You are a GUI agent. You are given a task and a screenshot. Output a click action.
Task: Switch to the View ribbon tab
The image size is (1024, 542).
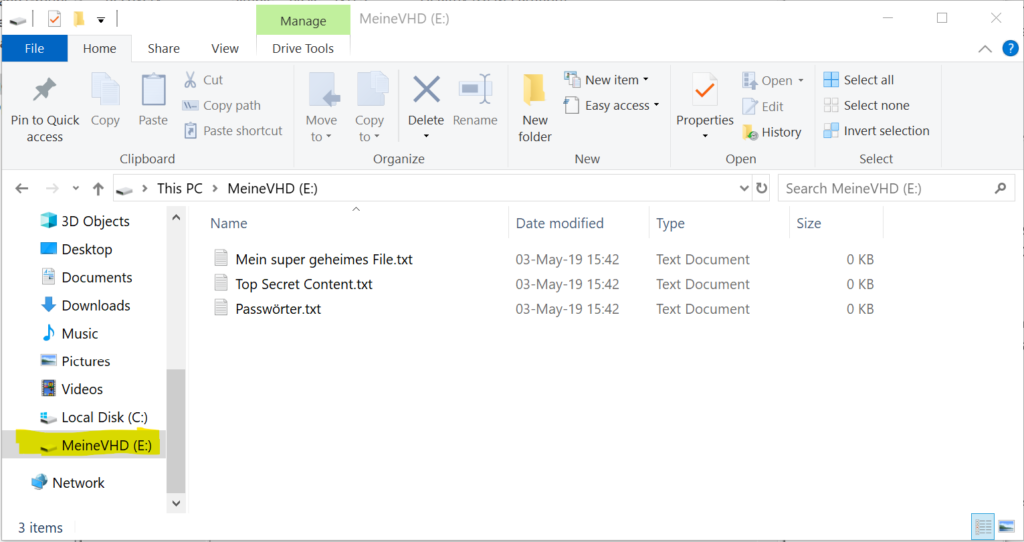coord(225,48)
